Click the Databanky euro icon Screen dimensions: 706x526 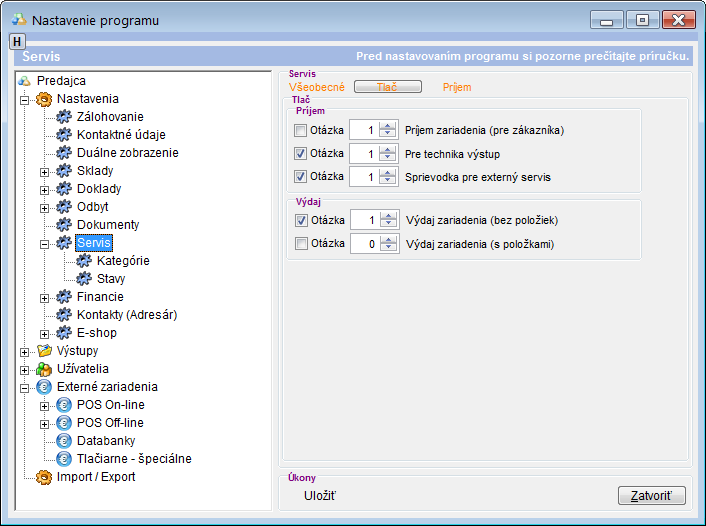click(x=65, y=441)
